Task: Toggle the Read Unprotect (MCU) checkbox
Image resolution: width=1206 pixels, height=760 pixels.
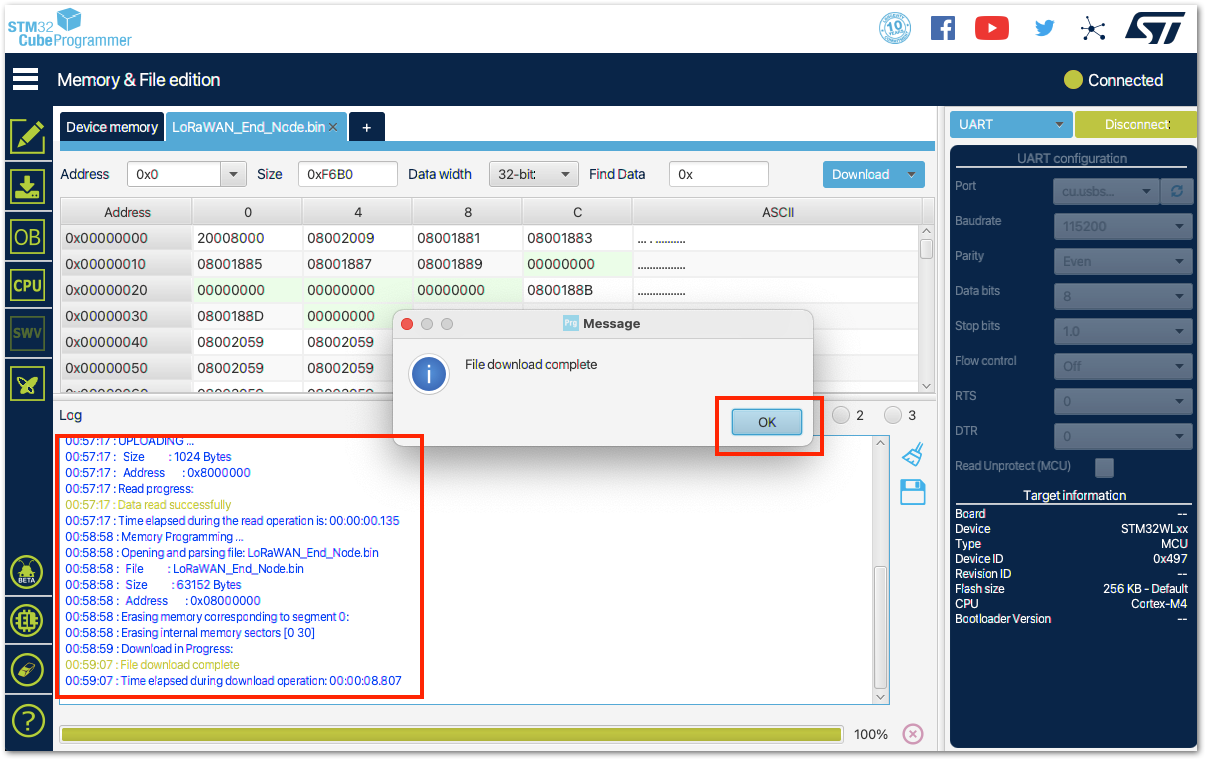Action: (x=1104, y=467)
